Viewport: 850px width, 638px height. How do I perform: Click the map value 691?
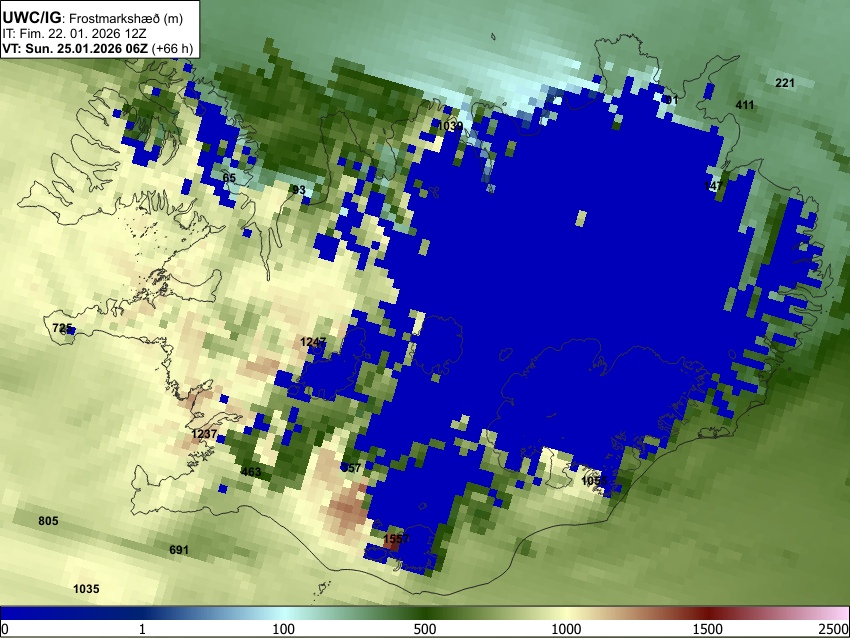tap(179, 550)
